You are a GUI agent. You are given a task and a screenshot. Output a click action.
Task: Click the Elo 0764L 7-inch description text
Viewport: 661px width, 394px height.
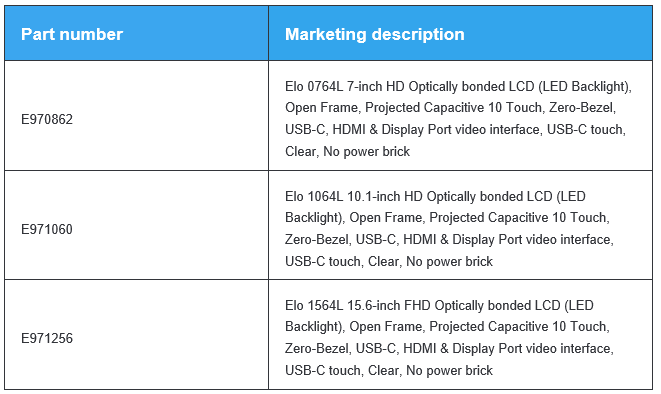tap(458, 119)
